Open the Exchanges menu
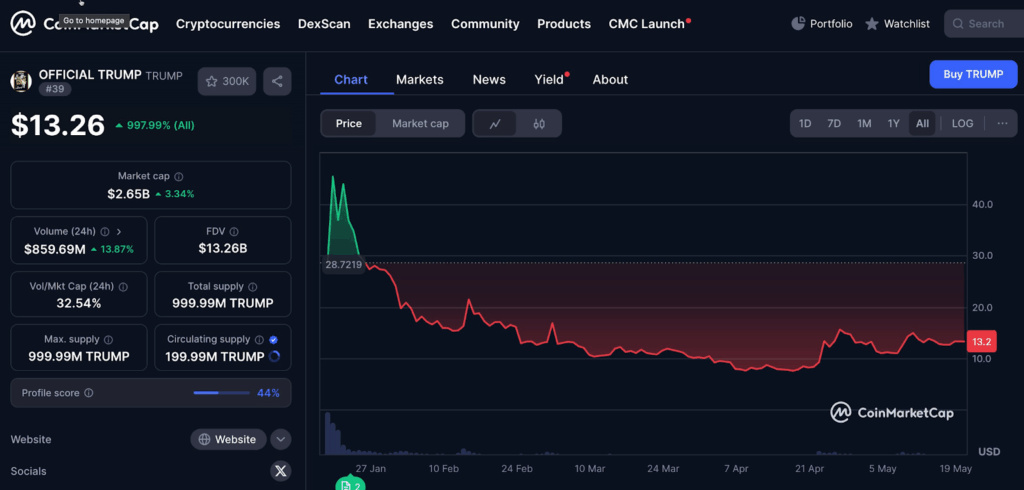This screenshot has height=490, width=1024. (400, 24)
